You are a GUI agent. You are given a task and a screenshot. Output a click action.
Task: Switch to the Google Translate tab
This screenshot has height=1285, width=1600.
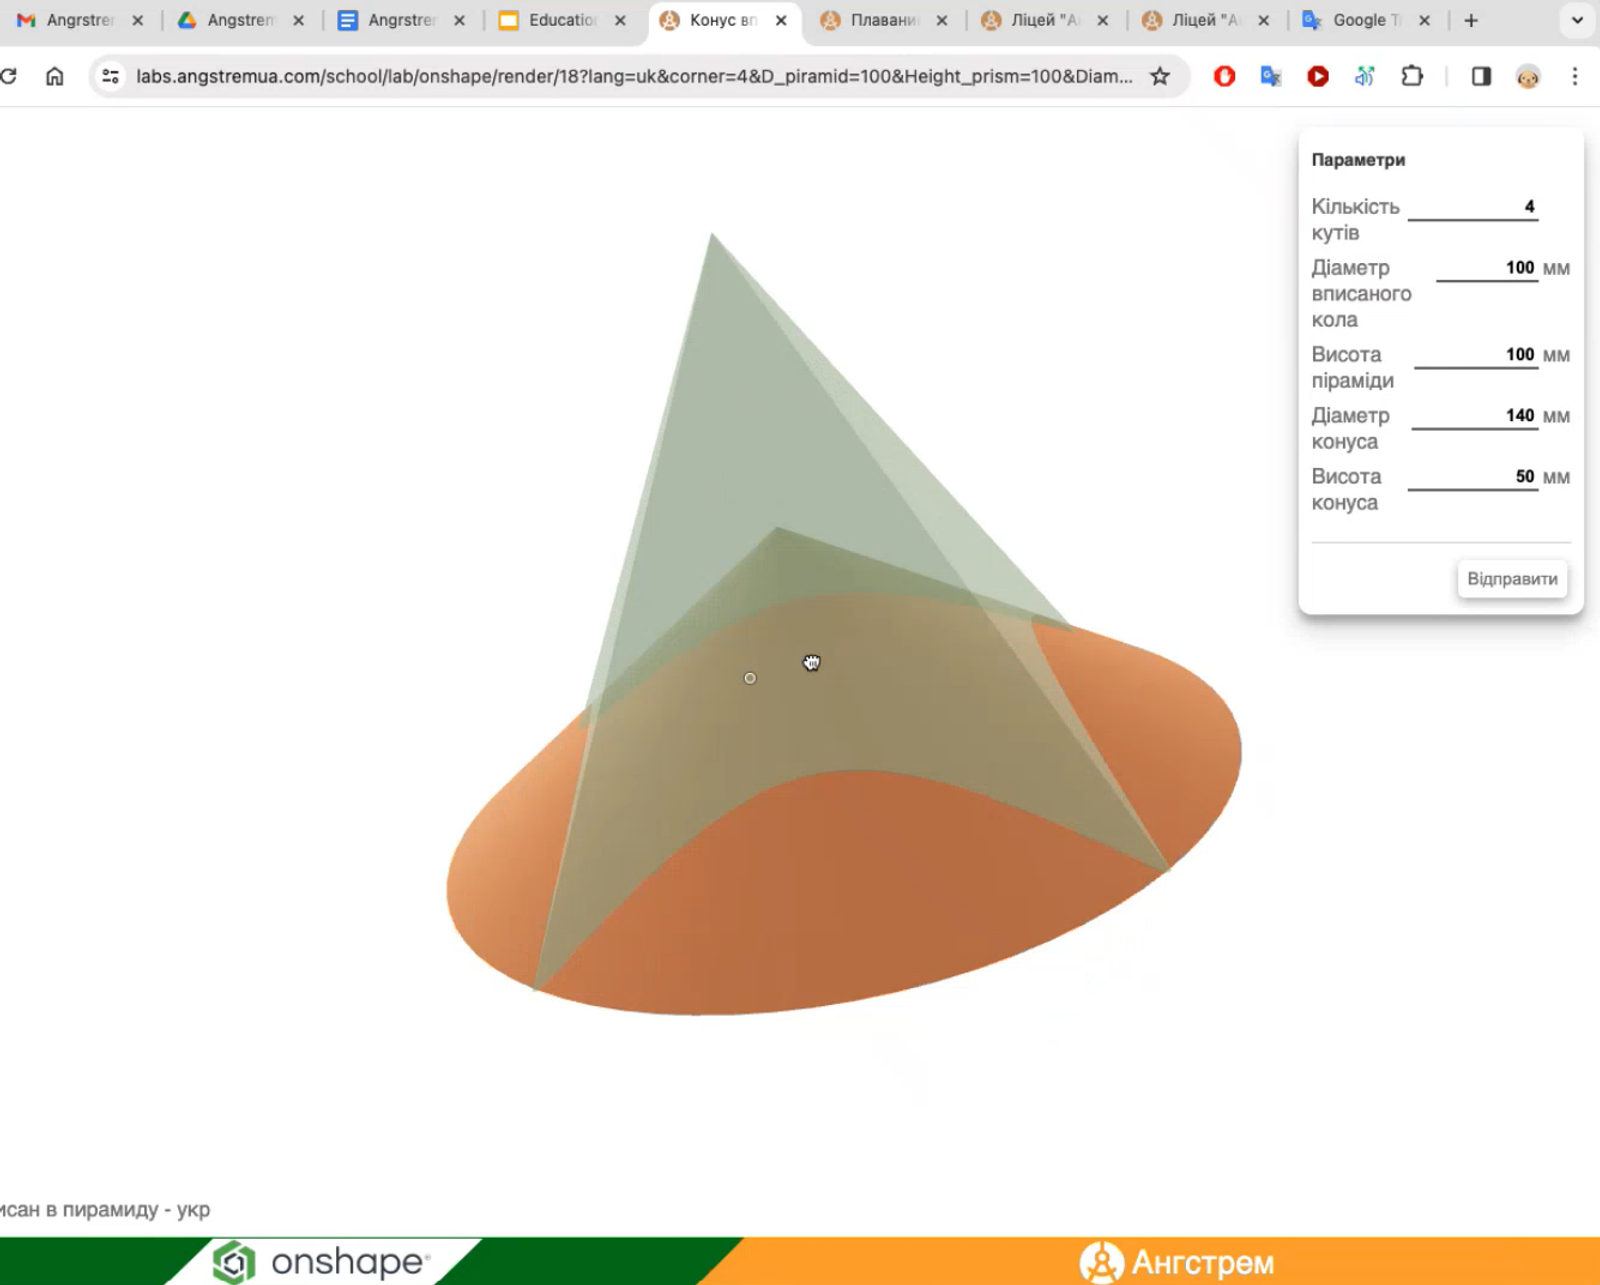point(1358,20)
